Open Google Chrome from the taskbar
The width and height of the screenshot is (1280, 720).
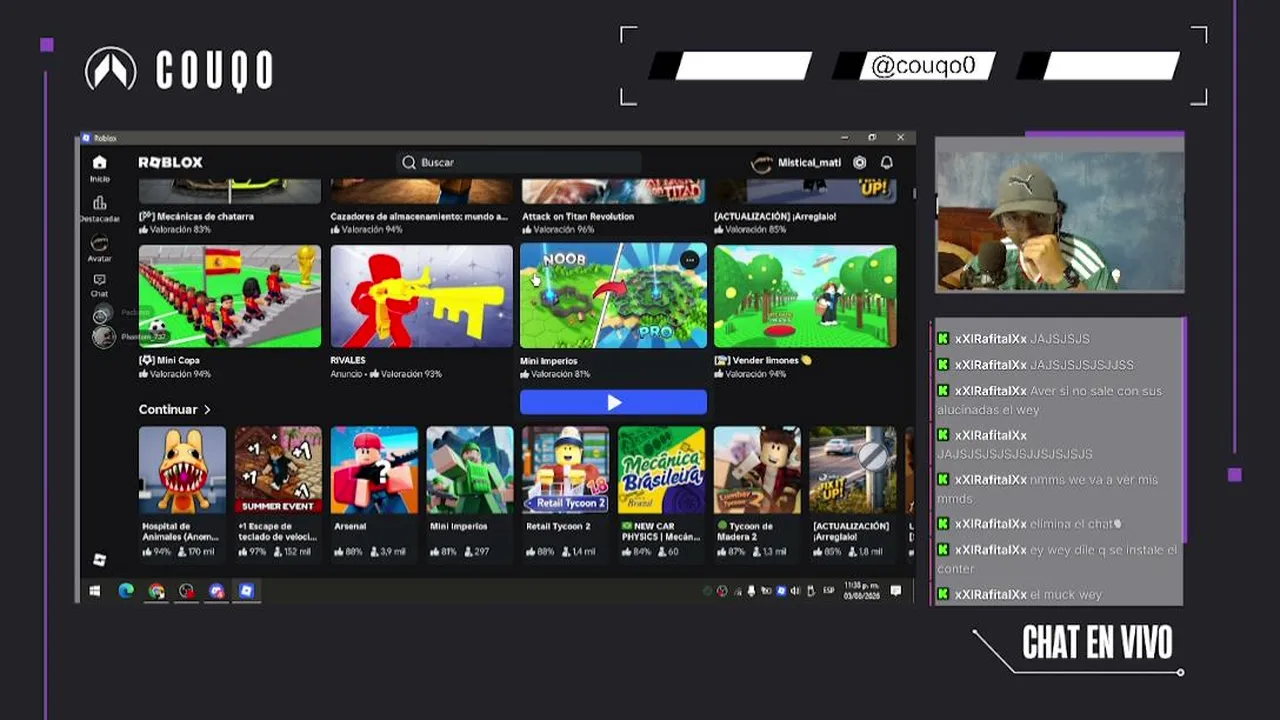click(157, 591)
